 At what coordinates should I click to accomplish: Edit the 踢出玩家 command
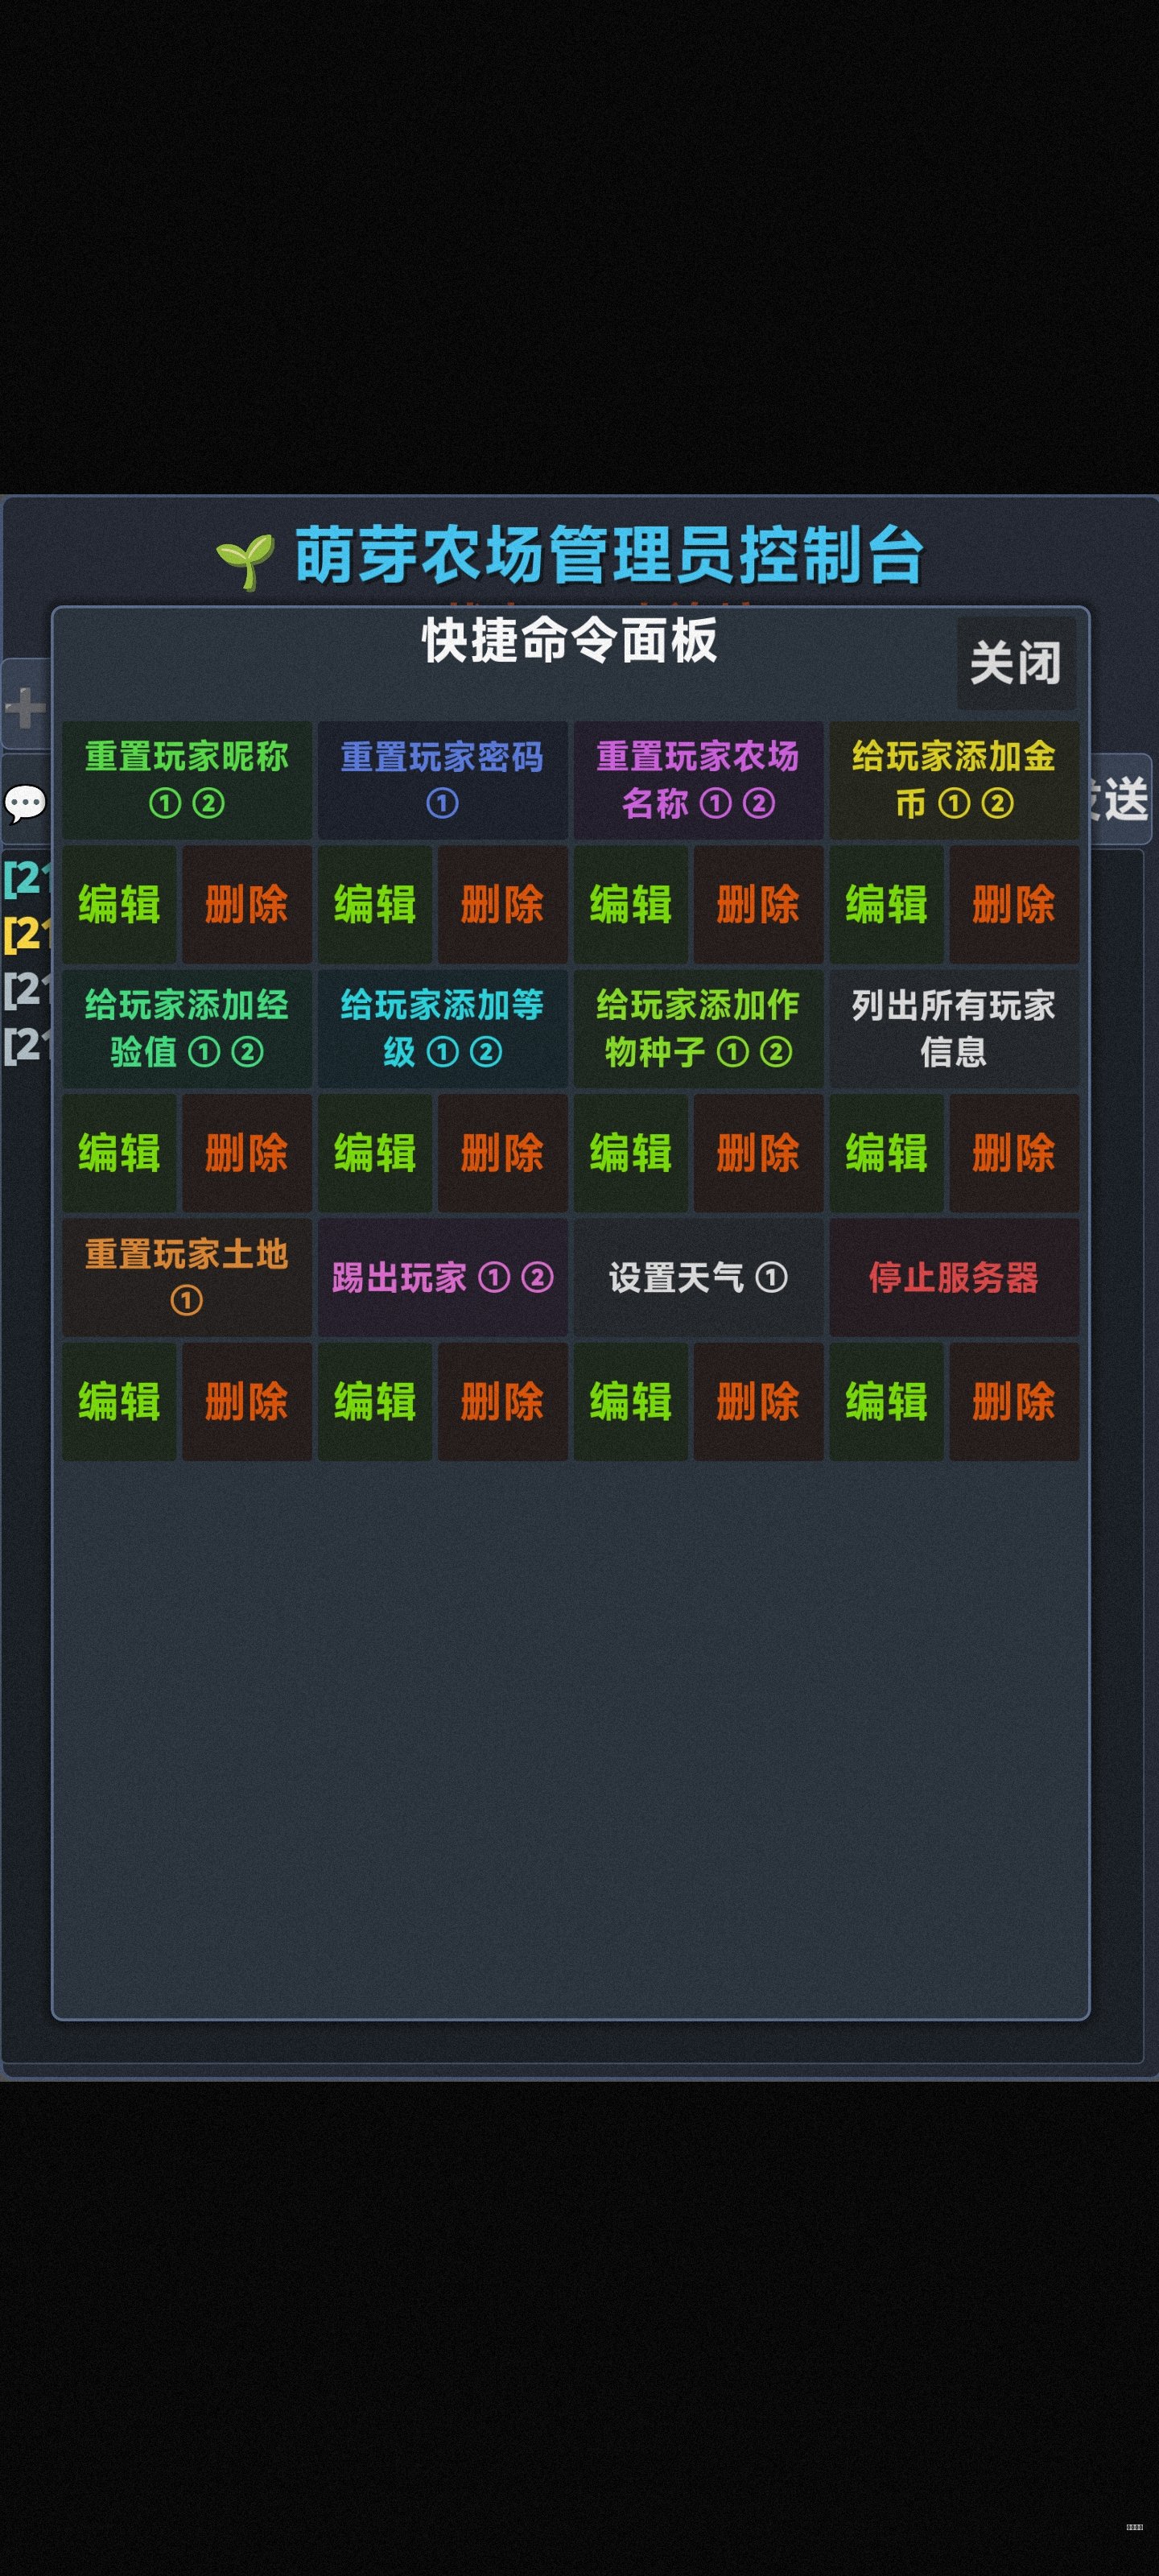375,1401
